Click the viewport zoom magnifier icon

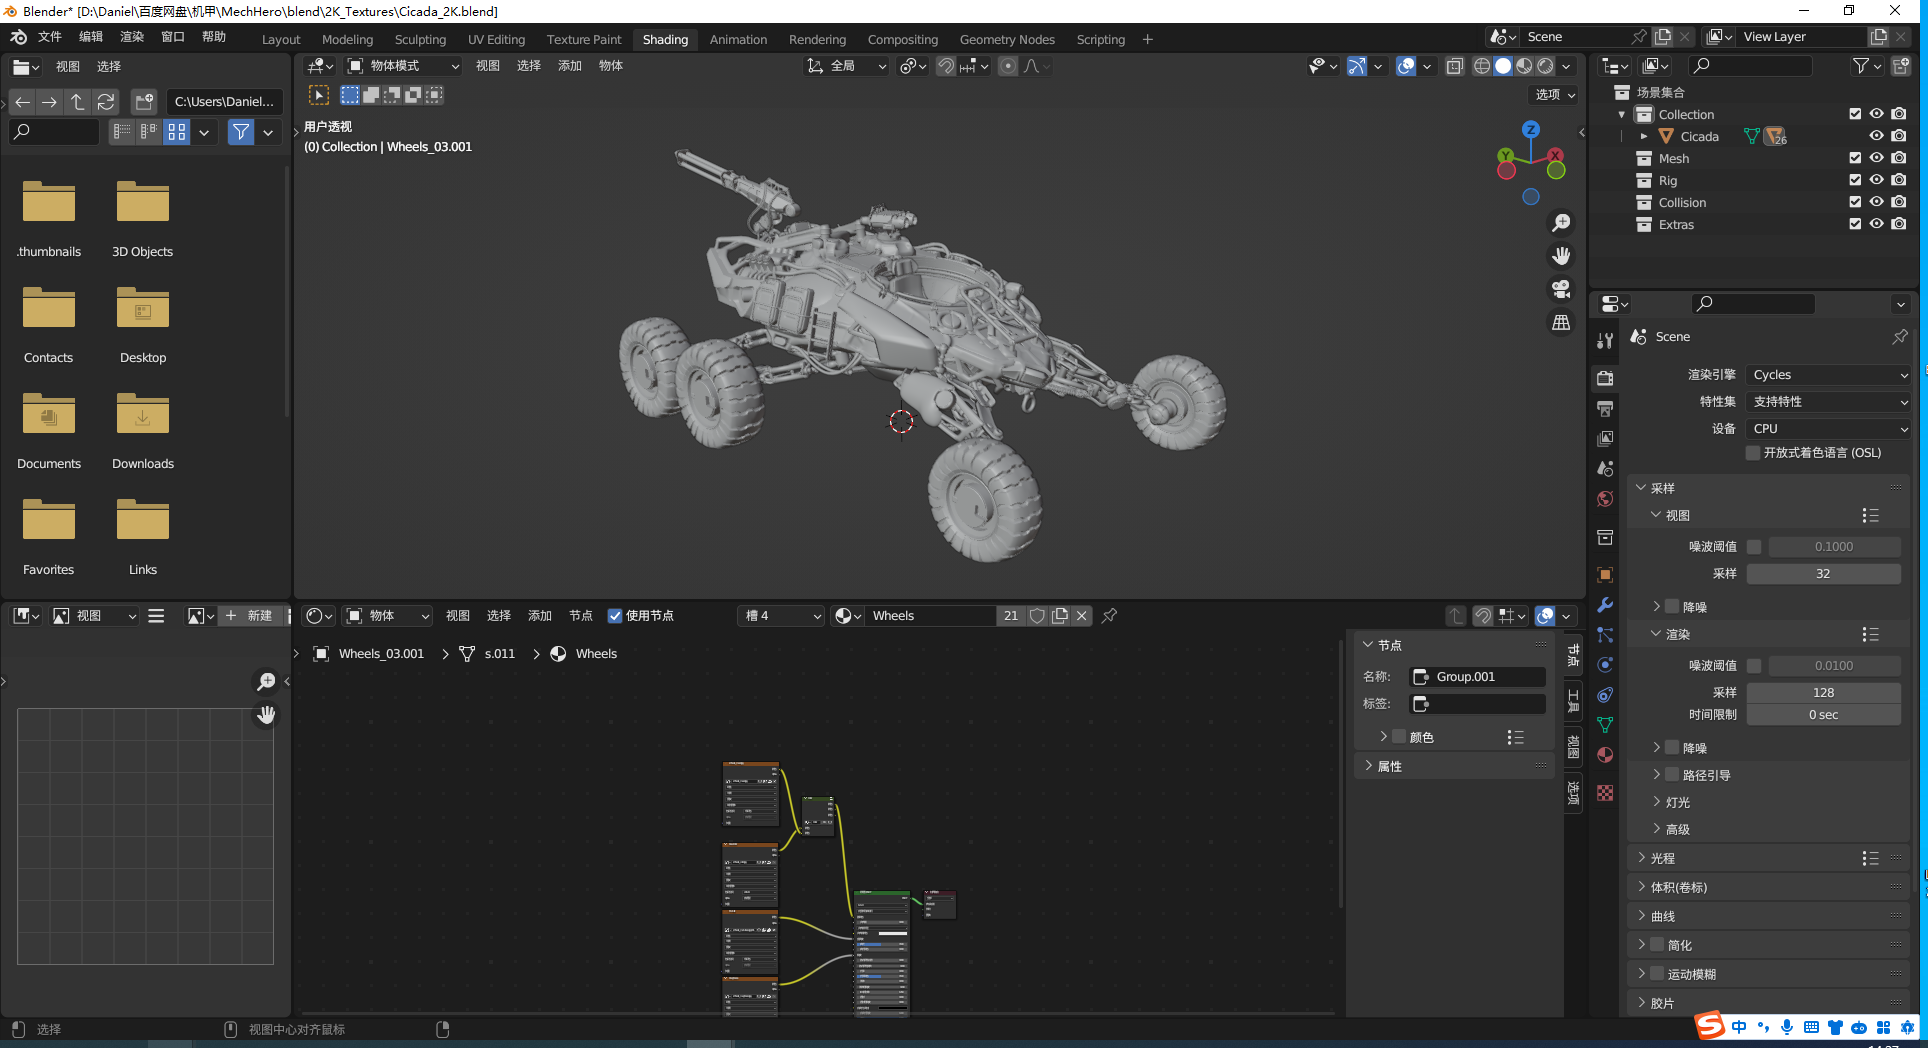[x=1560, y=223]
